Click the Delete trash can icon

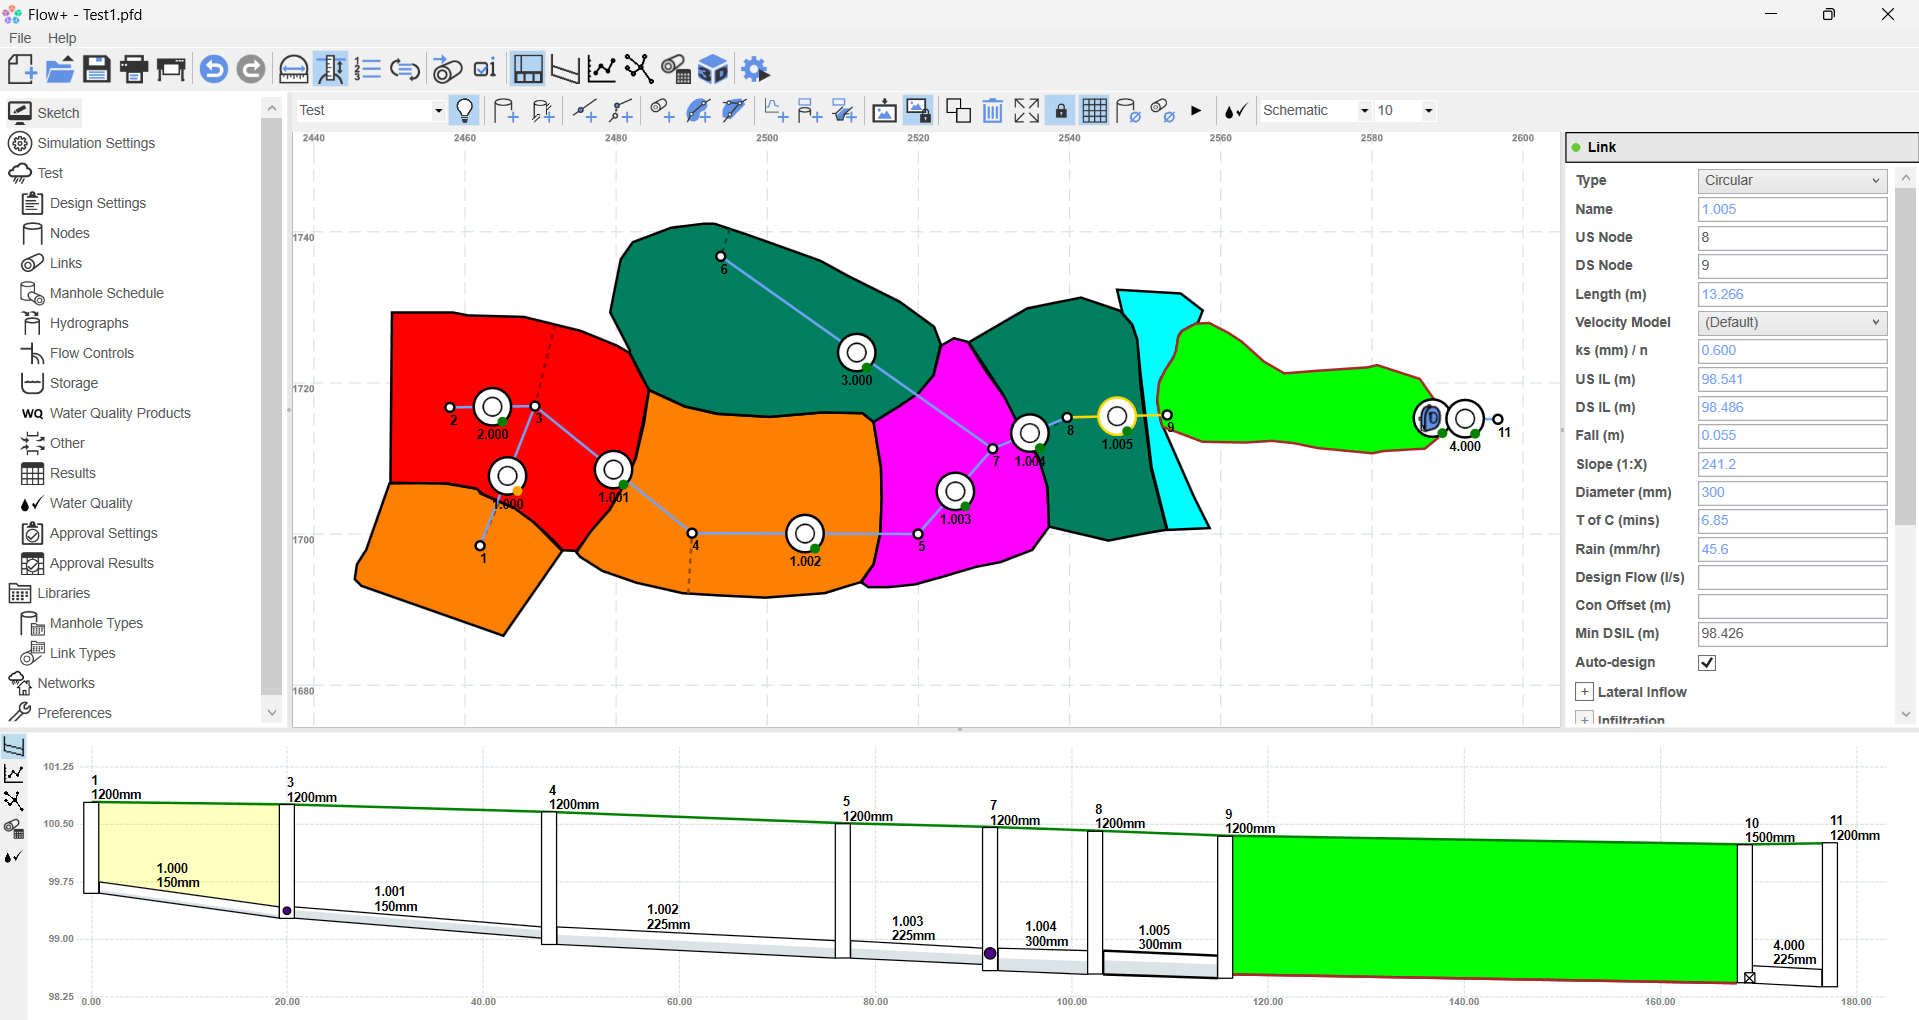point(992,111)
